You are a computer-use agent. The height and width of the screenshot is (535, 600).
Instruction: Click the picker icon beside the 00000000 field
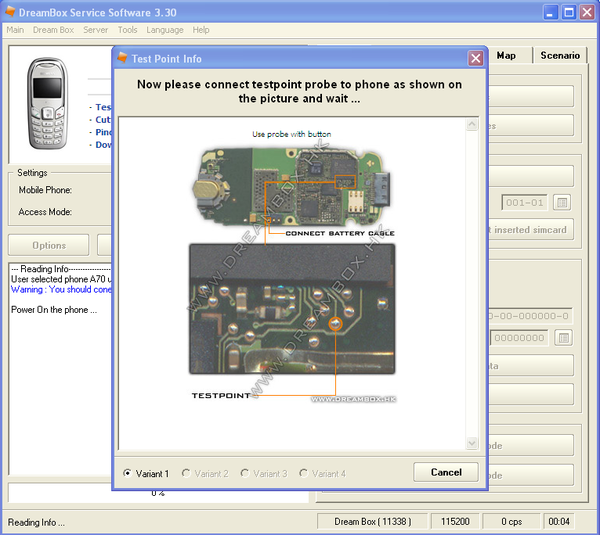(563, 338)
